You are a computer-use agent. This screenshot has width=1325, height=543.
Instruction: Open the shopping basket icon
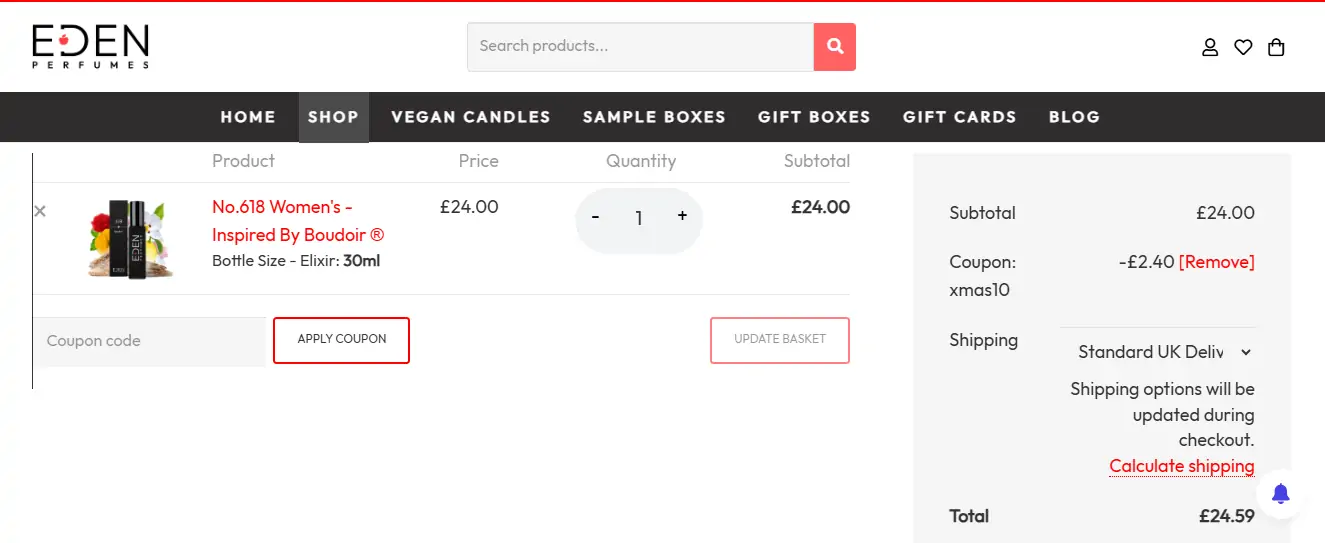(x=1276, y=47)
